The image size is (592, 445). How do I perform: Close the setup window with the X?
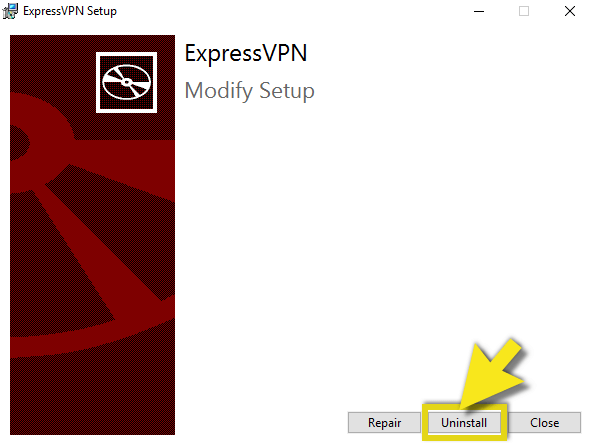570,11
